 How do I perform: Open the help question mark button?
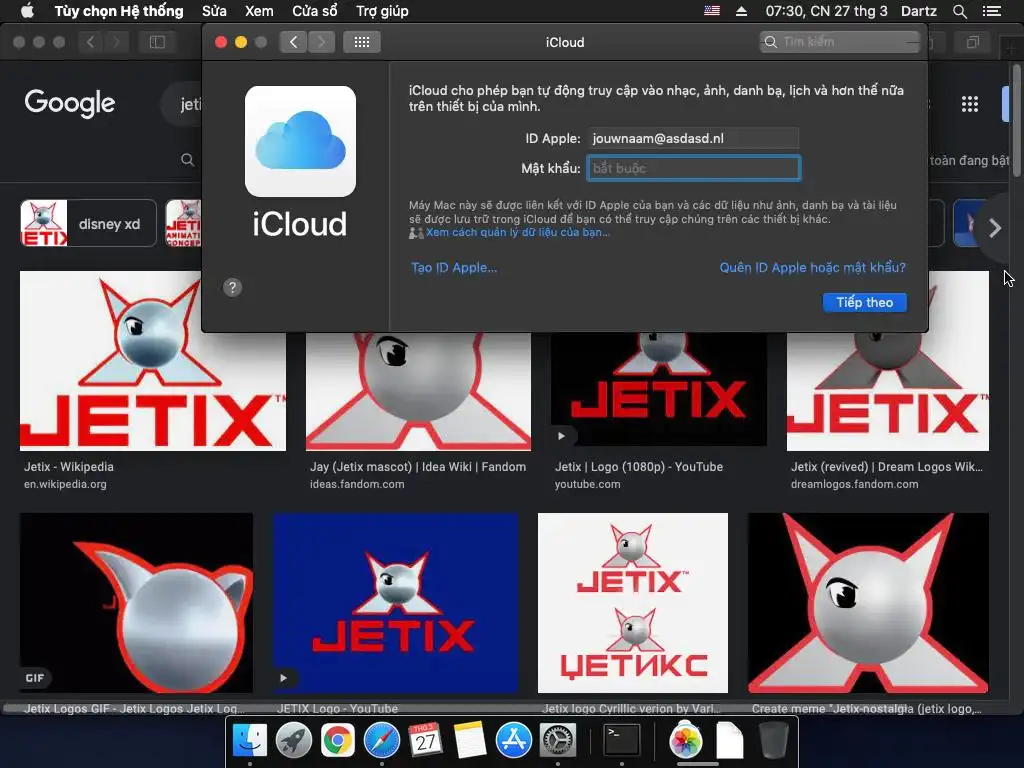pyautogui.click(x=232, y=287)
